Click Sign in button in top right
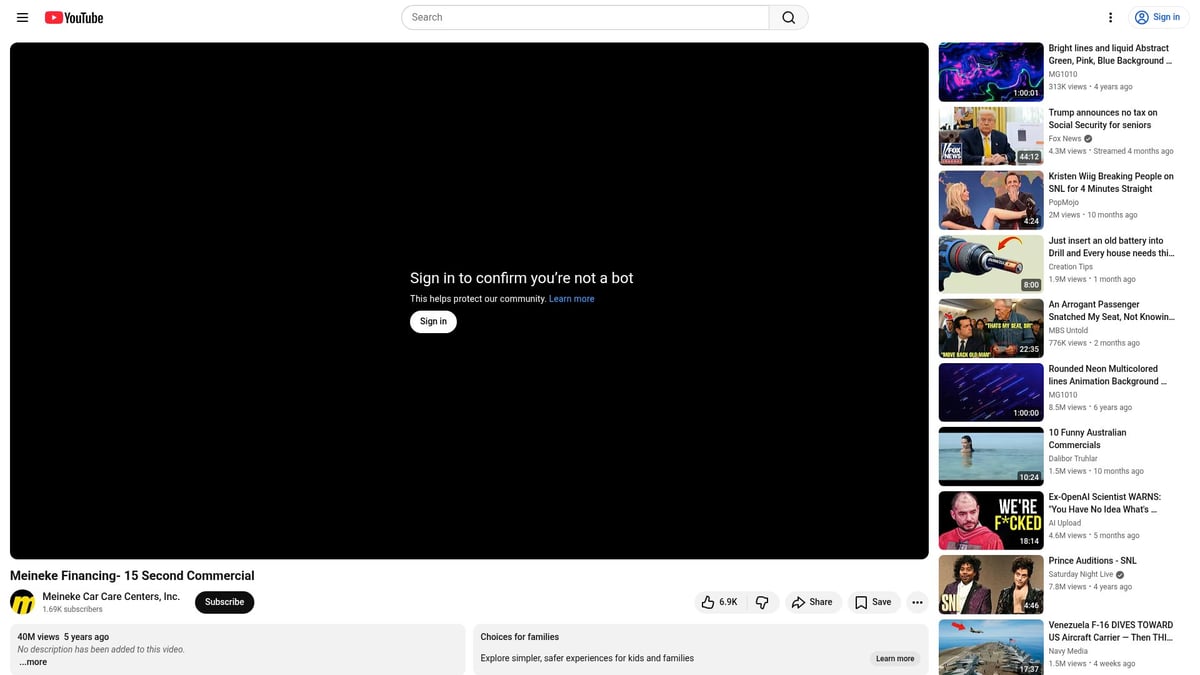Screen dimensions: 1200x675 [x=1157, y=17]
